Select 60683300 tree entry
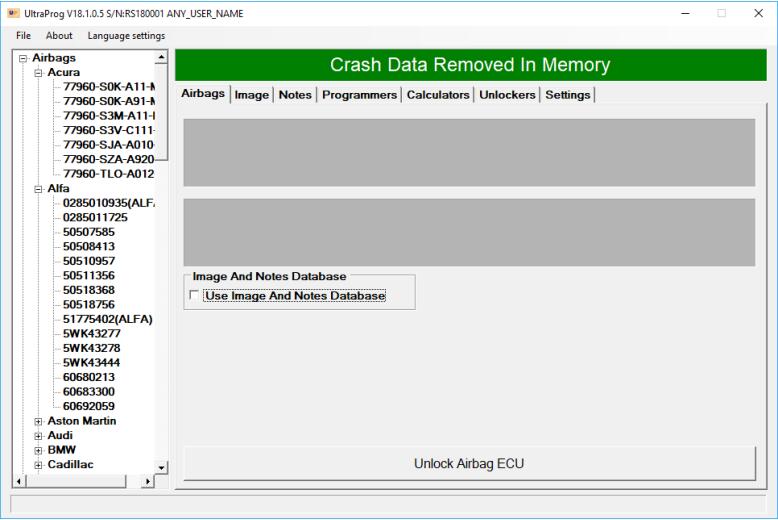Image resolution: width=778 pixels, height=520 pixels. 89,391
